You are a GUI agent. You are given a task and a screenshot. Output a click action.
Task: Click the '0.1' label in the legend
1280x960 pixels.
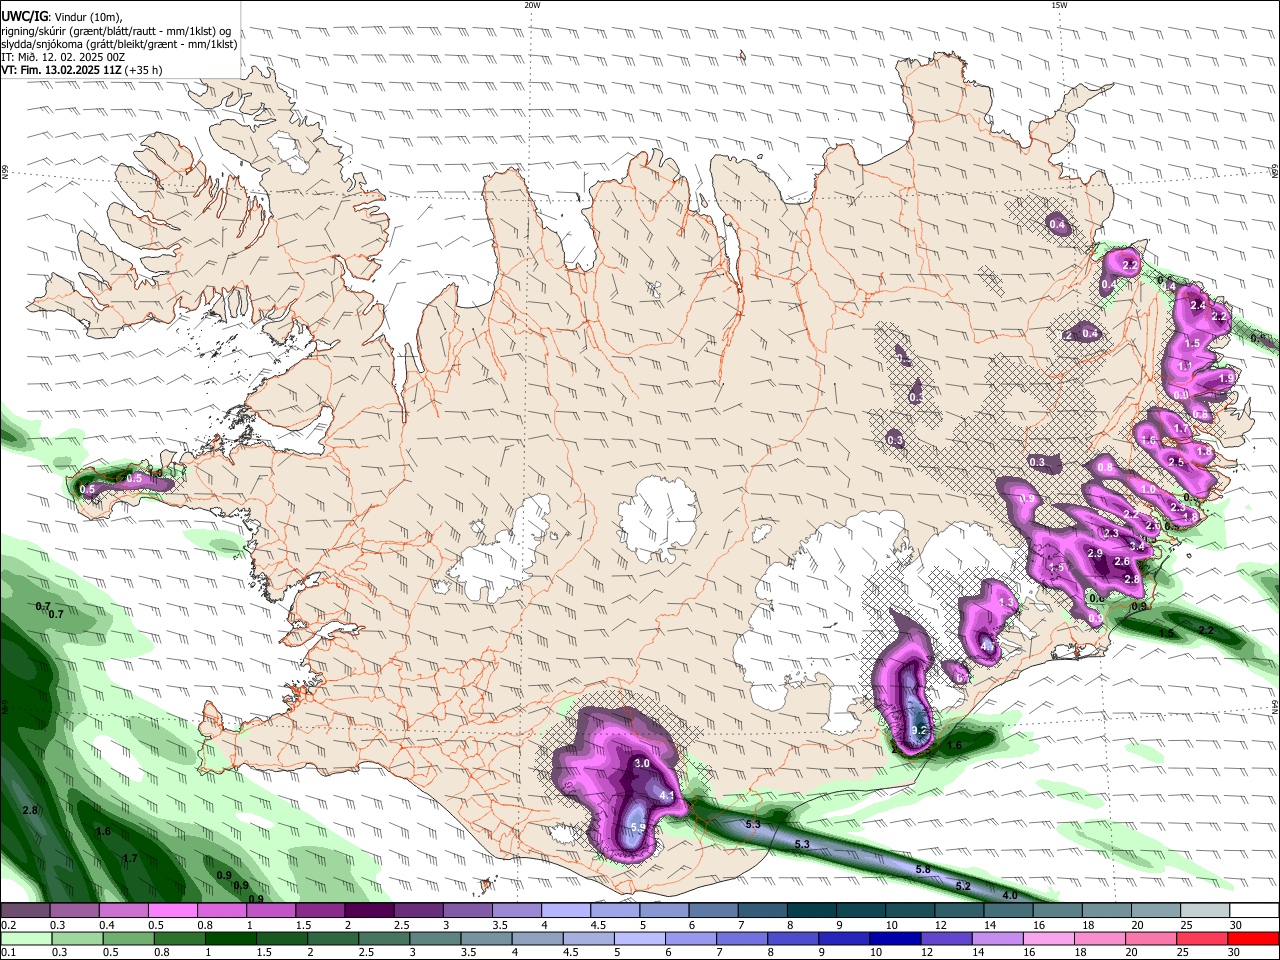8,953
